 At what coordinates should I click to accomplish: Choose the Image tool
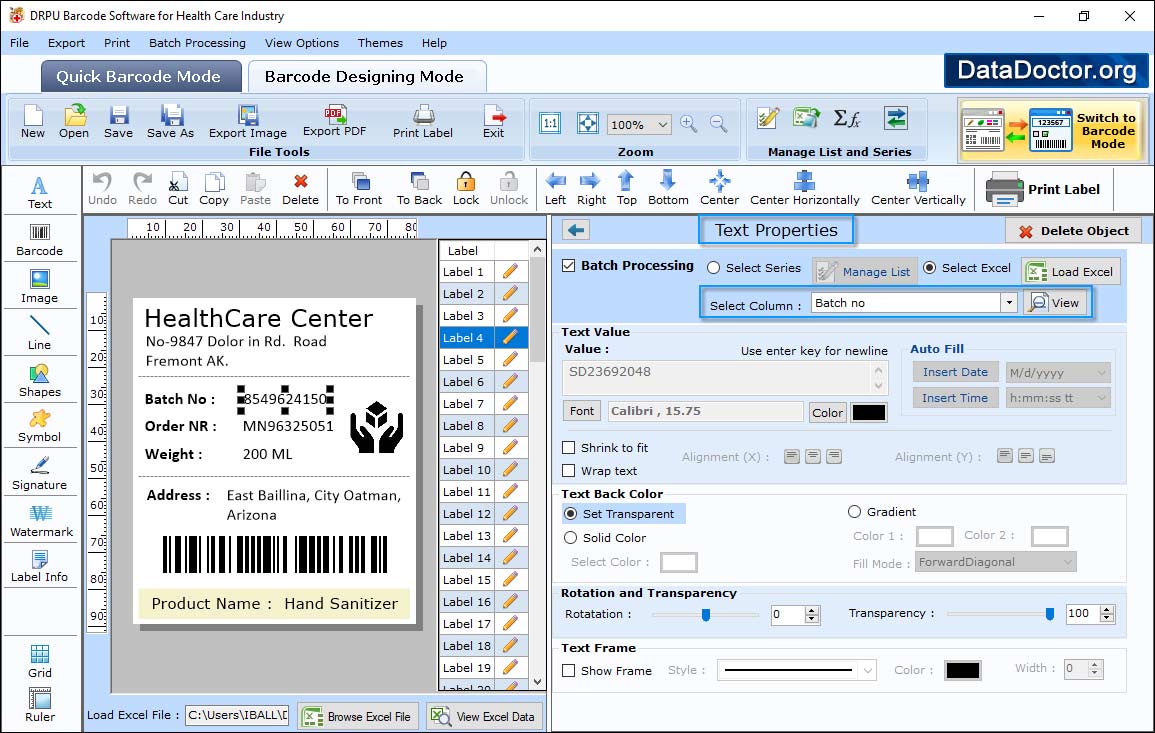[x=40, y=287]
